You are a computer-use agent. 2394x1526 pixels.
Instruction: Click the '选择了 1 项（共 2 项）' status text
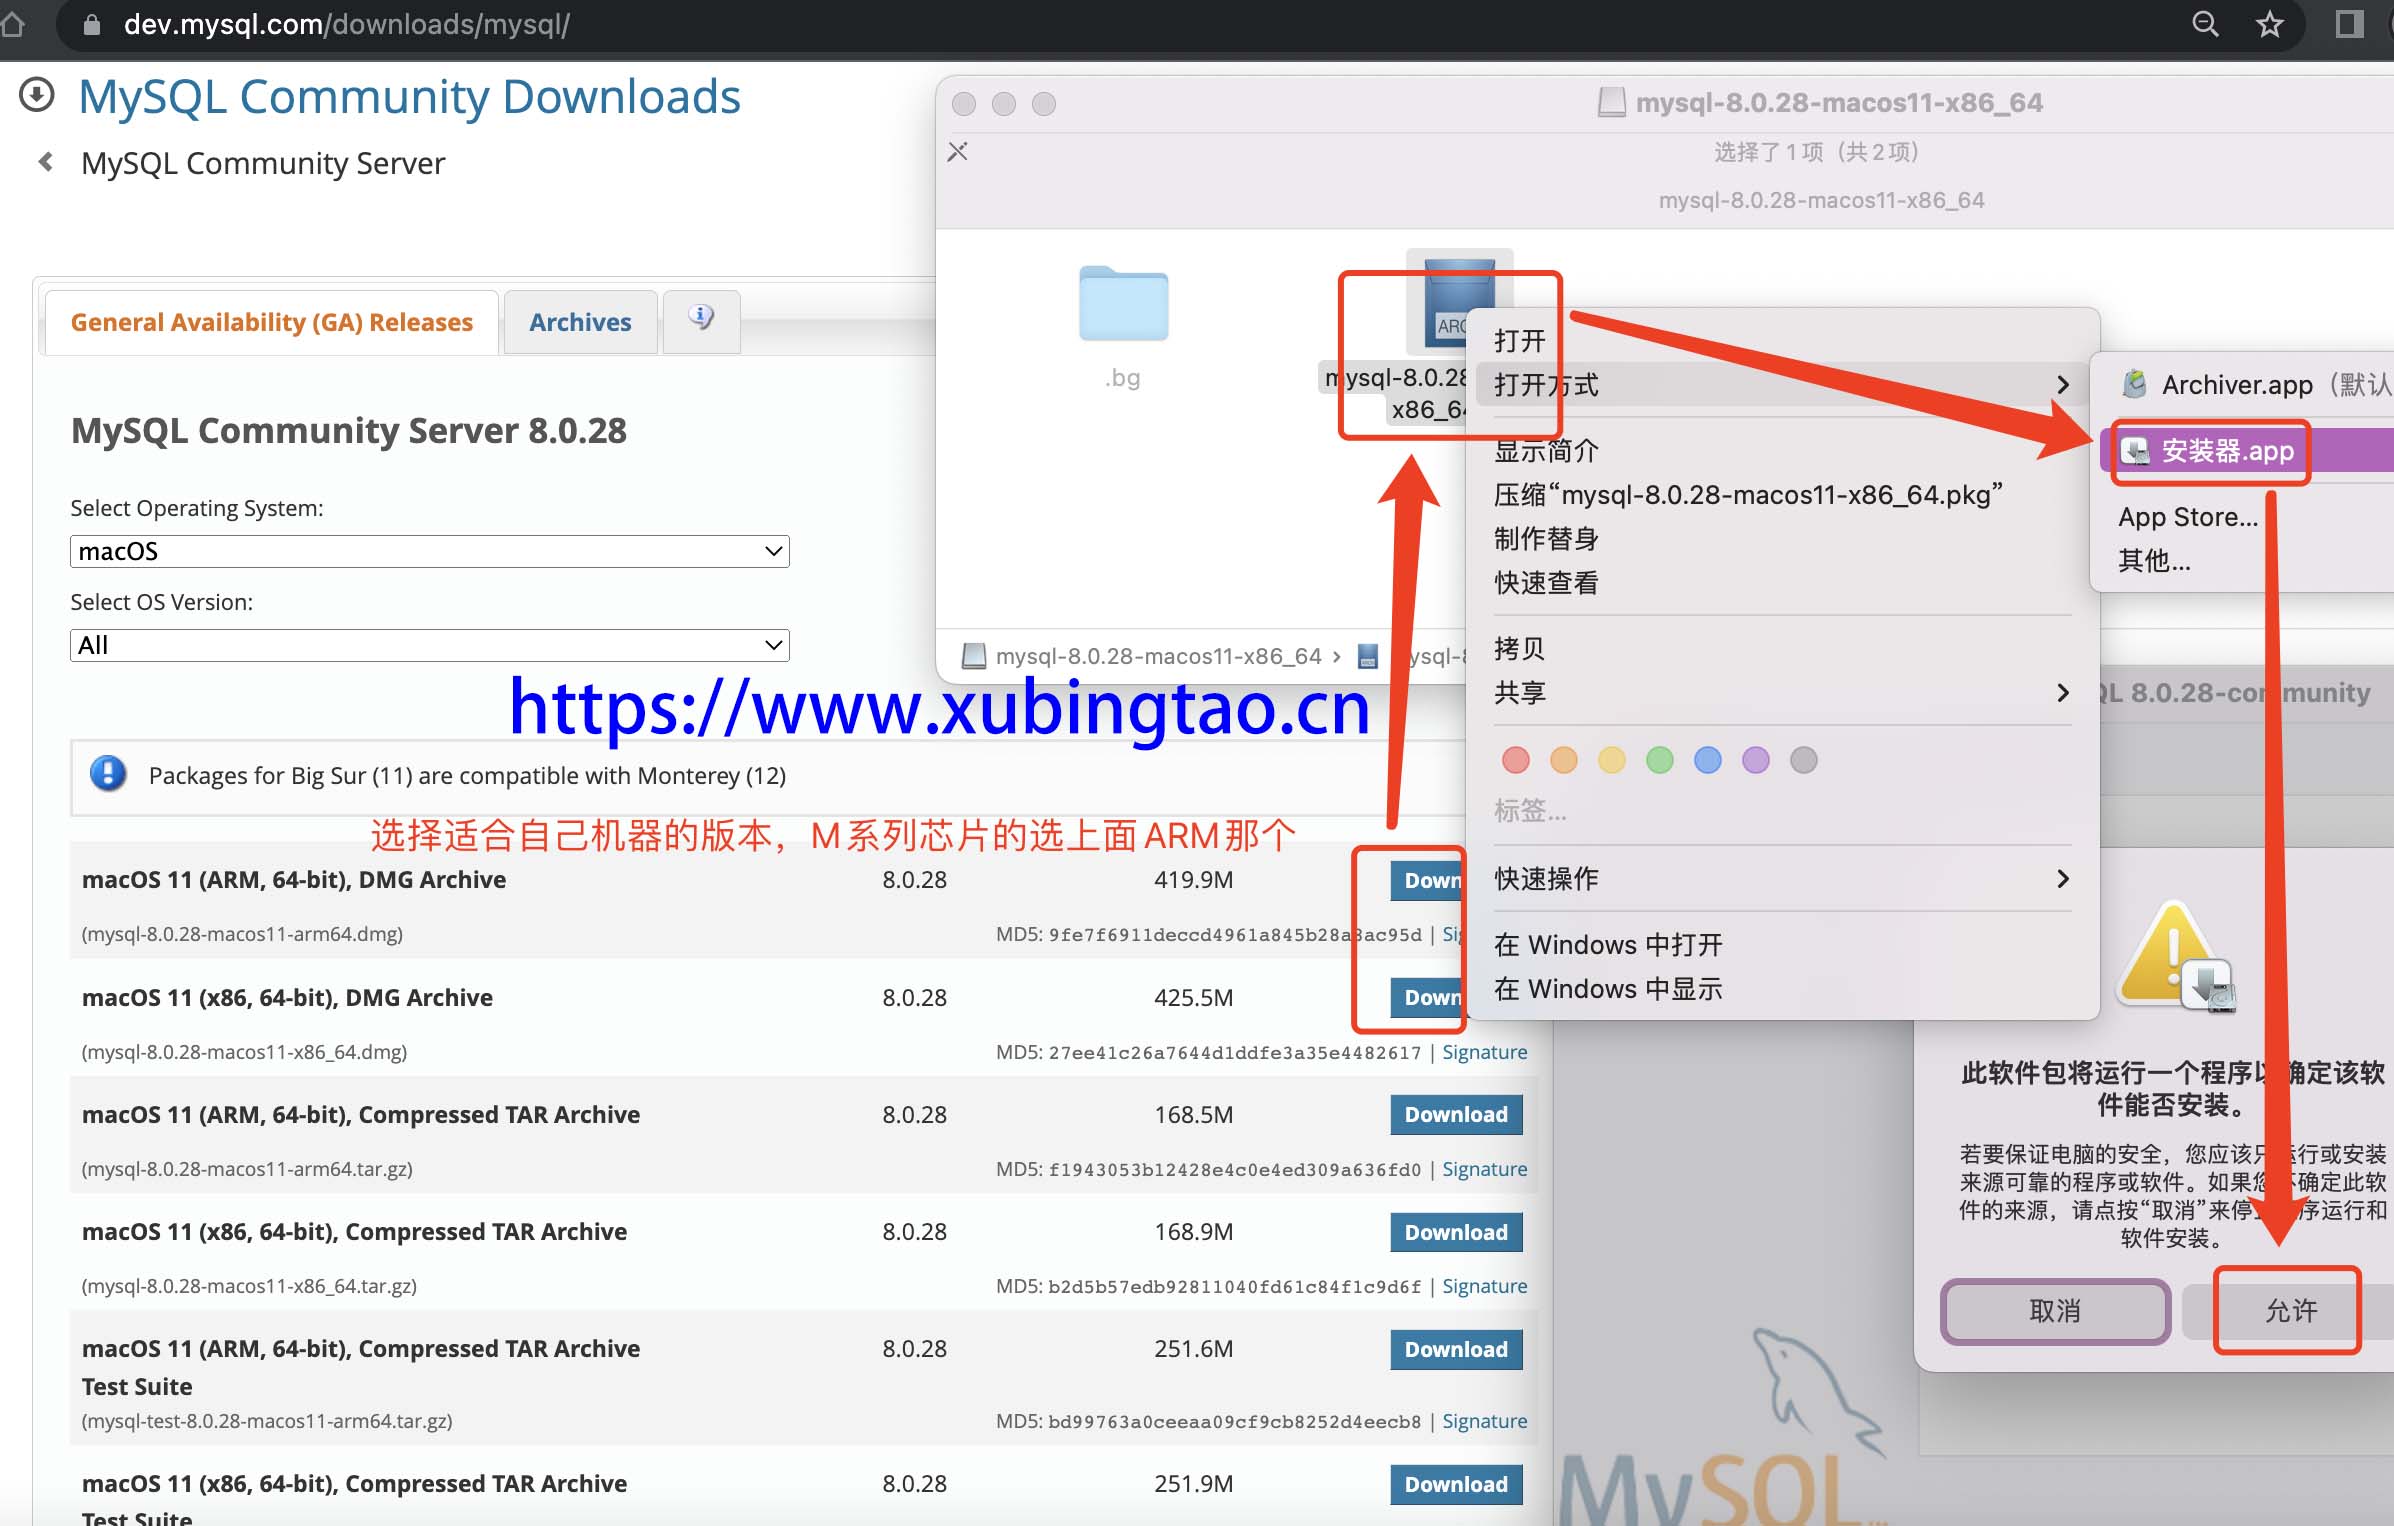point(1816,152)
